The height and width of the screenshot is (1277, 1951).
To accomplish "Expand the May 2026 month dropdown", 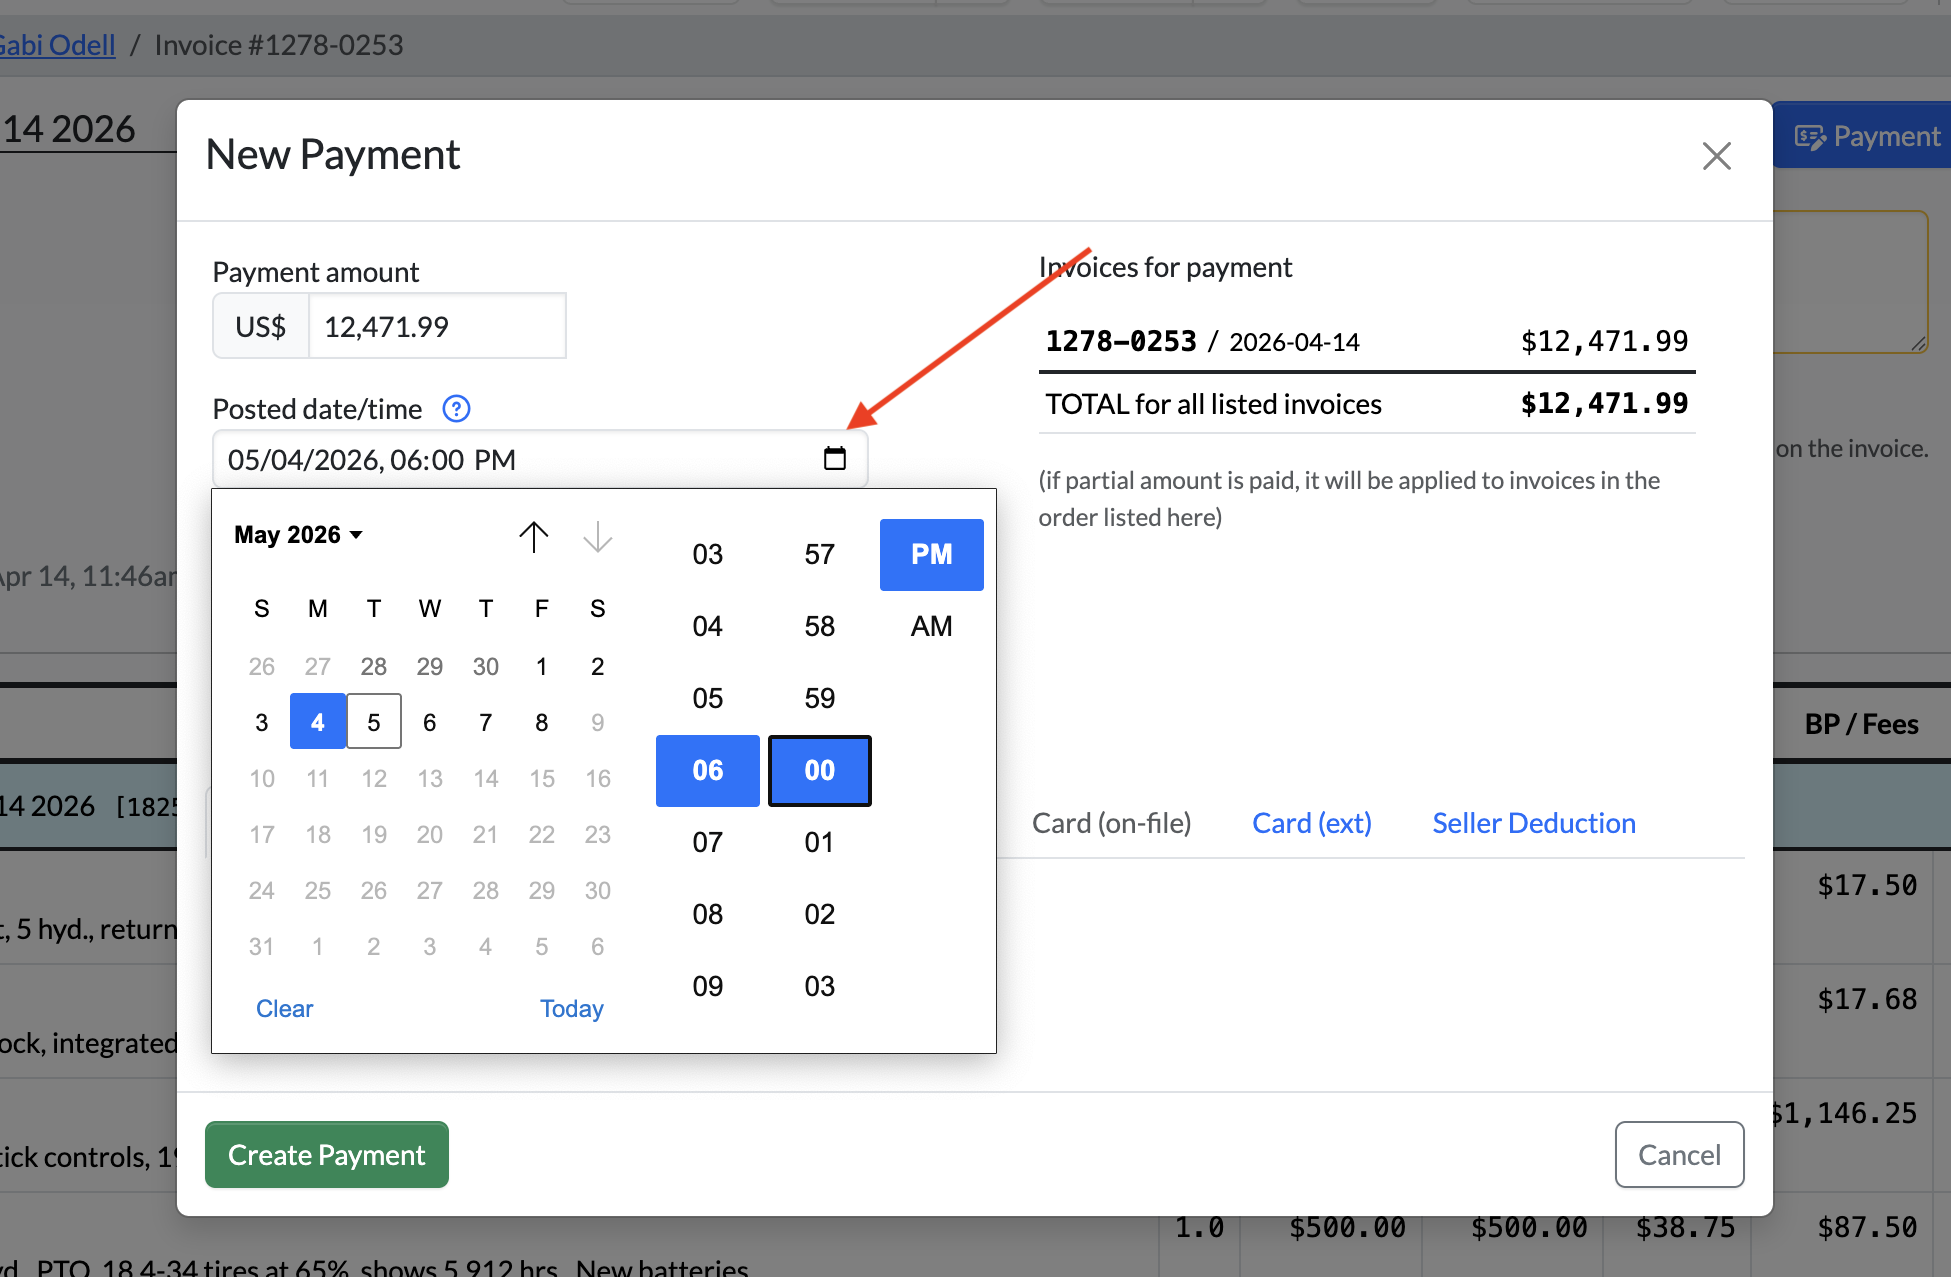I will coord(298,535).
